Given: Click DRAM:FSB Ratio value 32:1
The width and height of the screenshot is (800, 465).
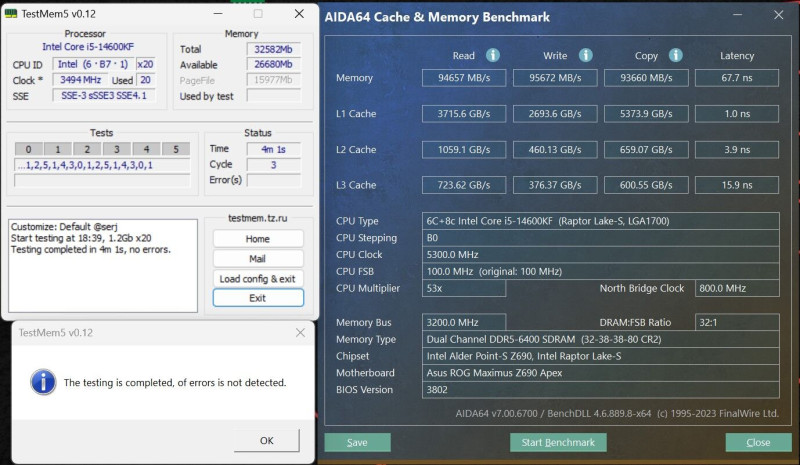Looking at the screenshot, I should 737,323.
